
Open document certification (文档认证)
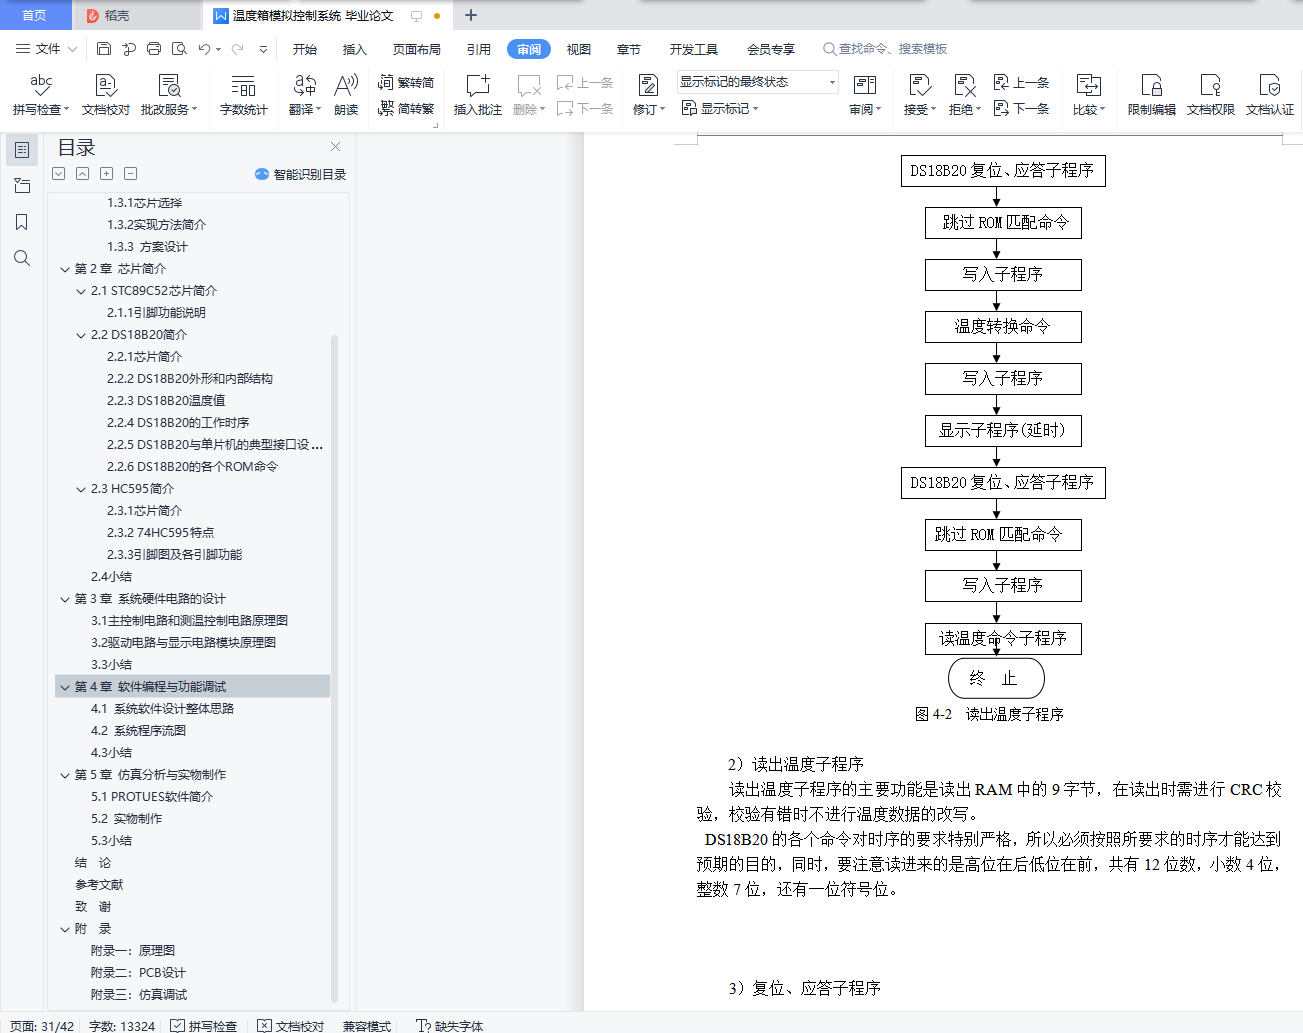coord(1270,95)
